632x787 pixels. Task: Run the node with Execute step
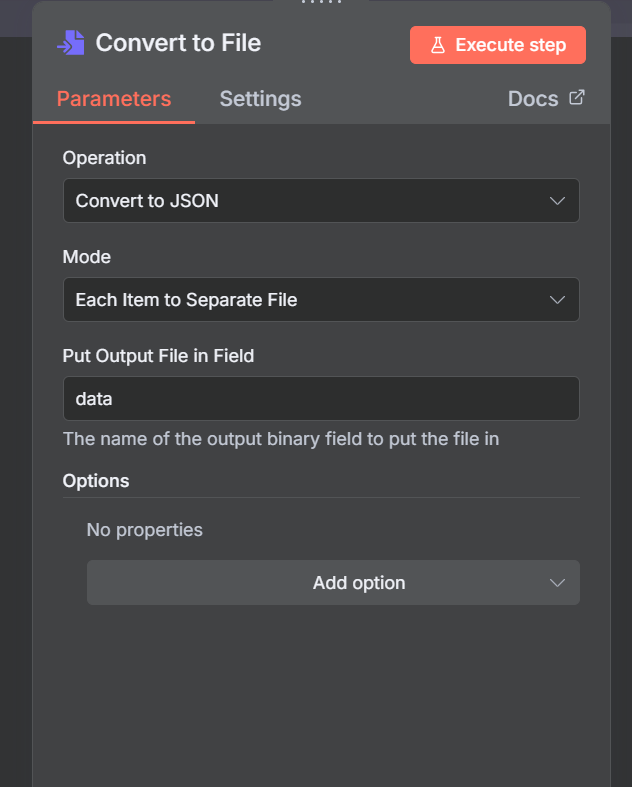coord(498,45)
